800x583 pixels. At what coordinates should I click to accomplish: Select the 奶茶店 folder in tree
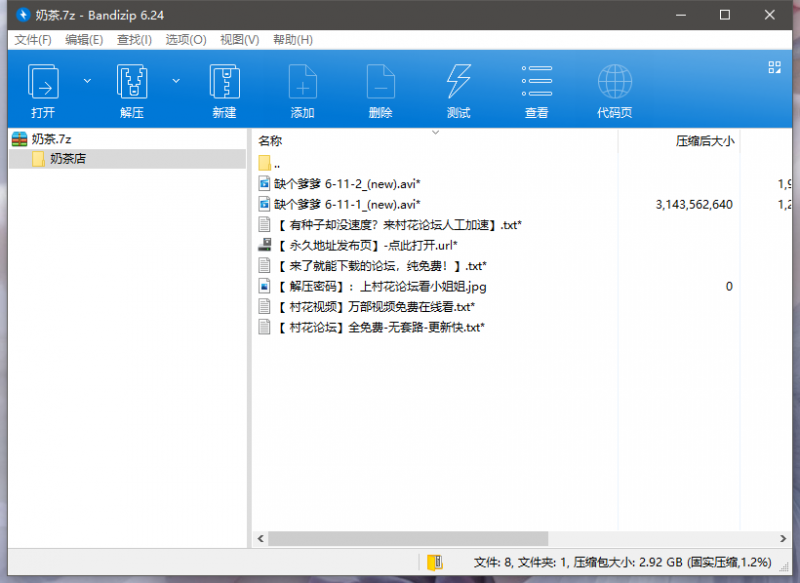point(68,159)
